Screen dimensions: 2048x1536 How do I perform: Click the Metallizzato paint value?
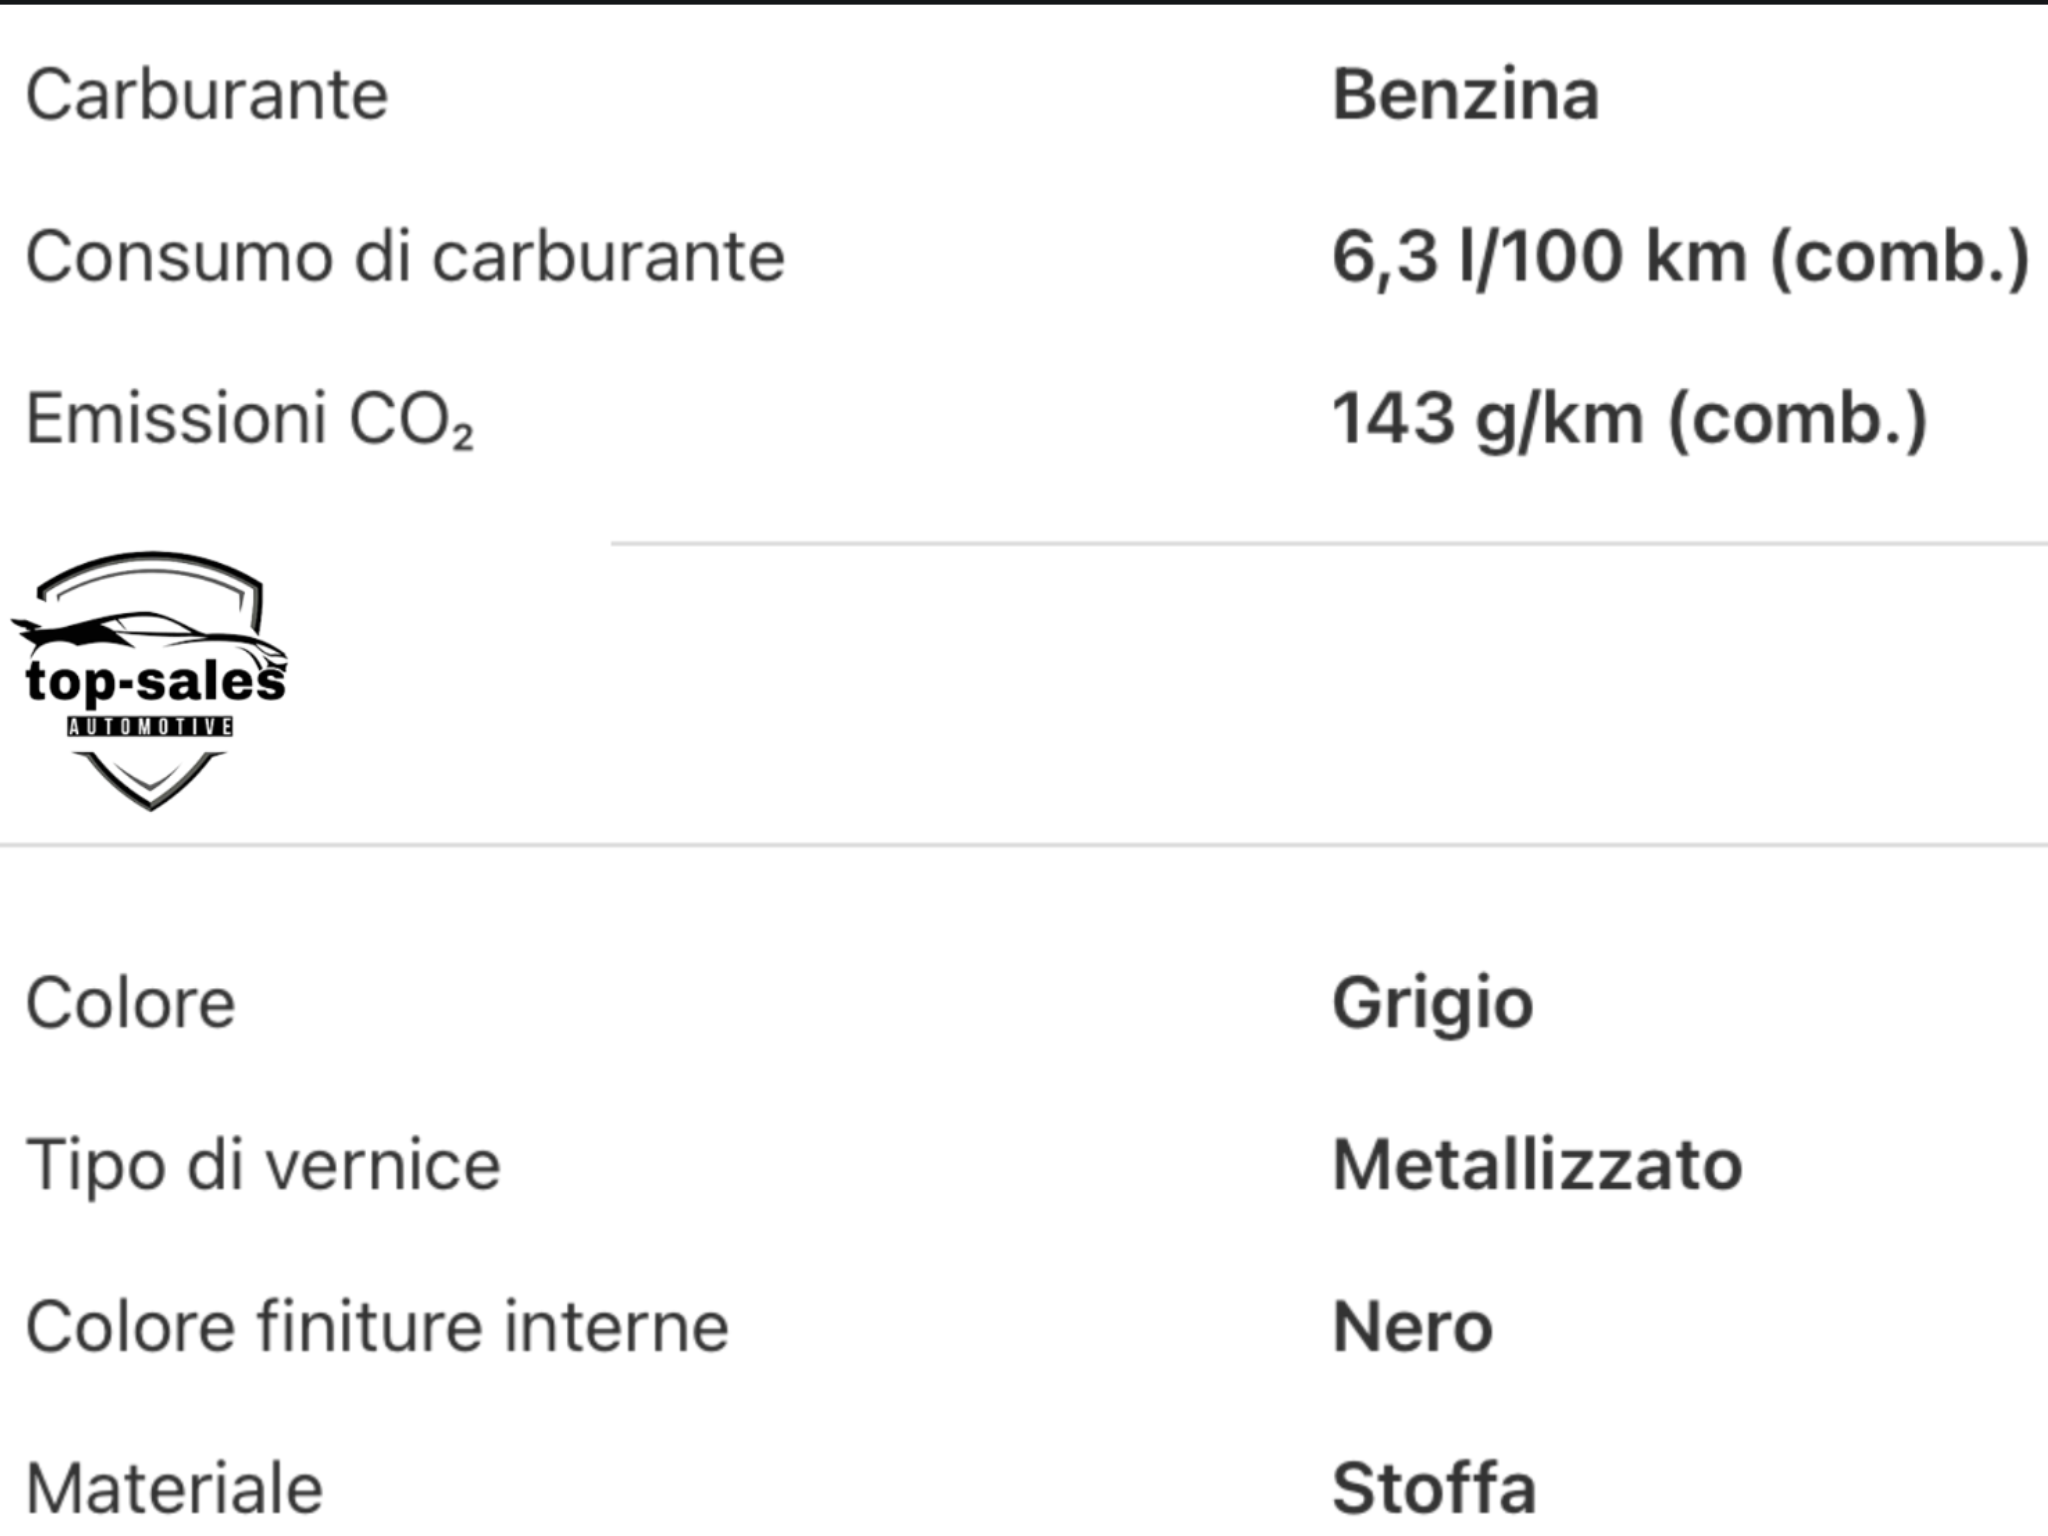(x=1537, y=1165)
